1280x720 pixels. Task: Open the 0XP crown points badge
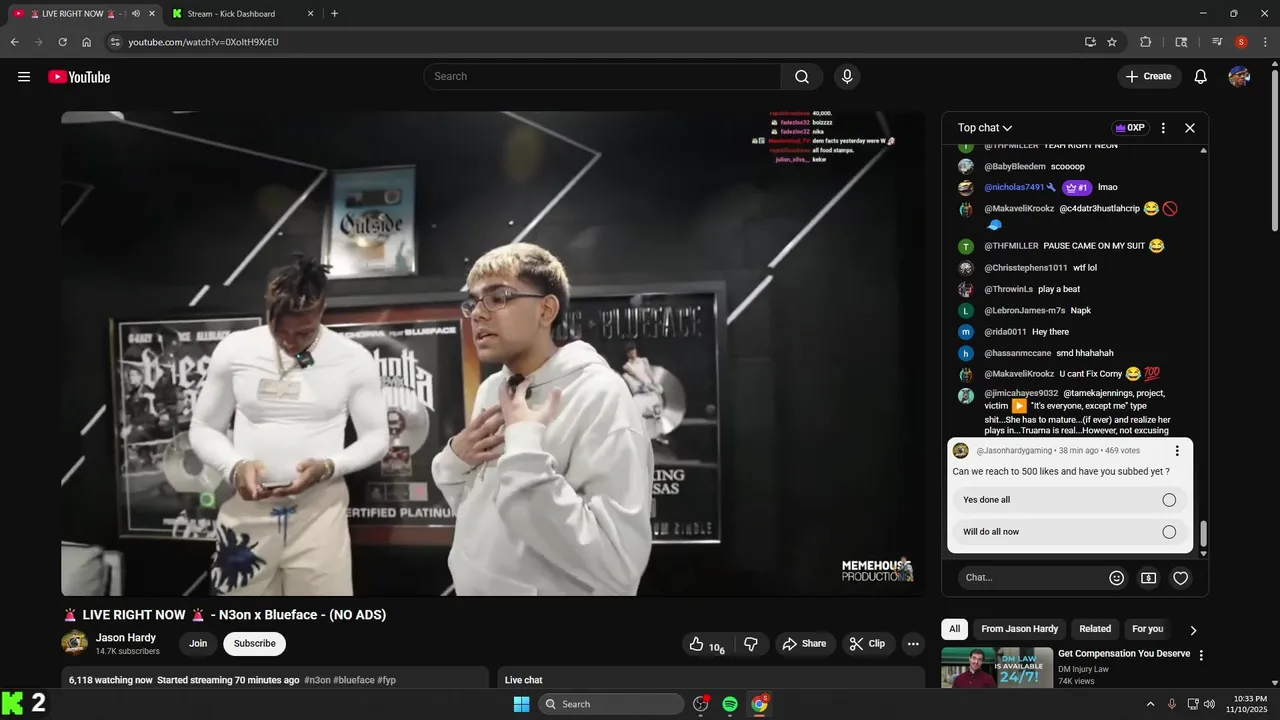point(1130,128)
